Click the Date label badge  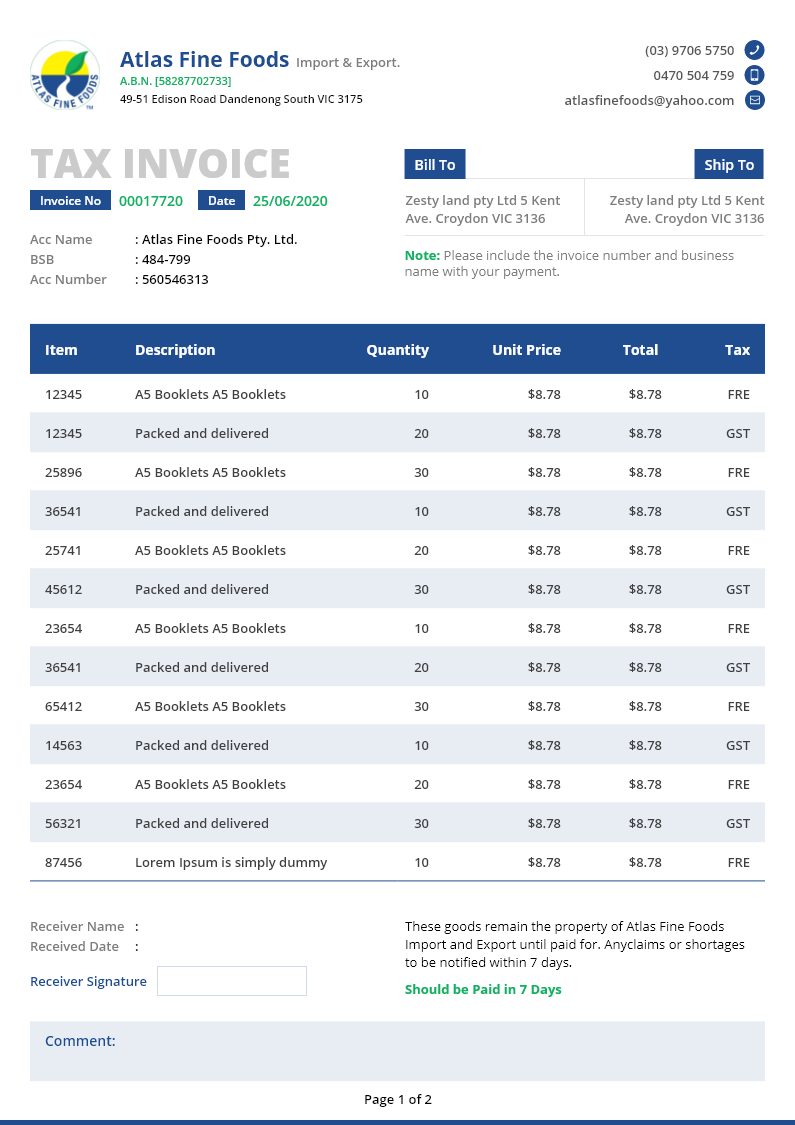tap(221, 201)
